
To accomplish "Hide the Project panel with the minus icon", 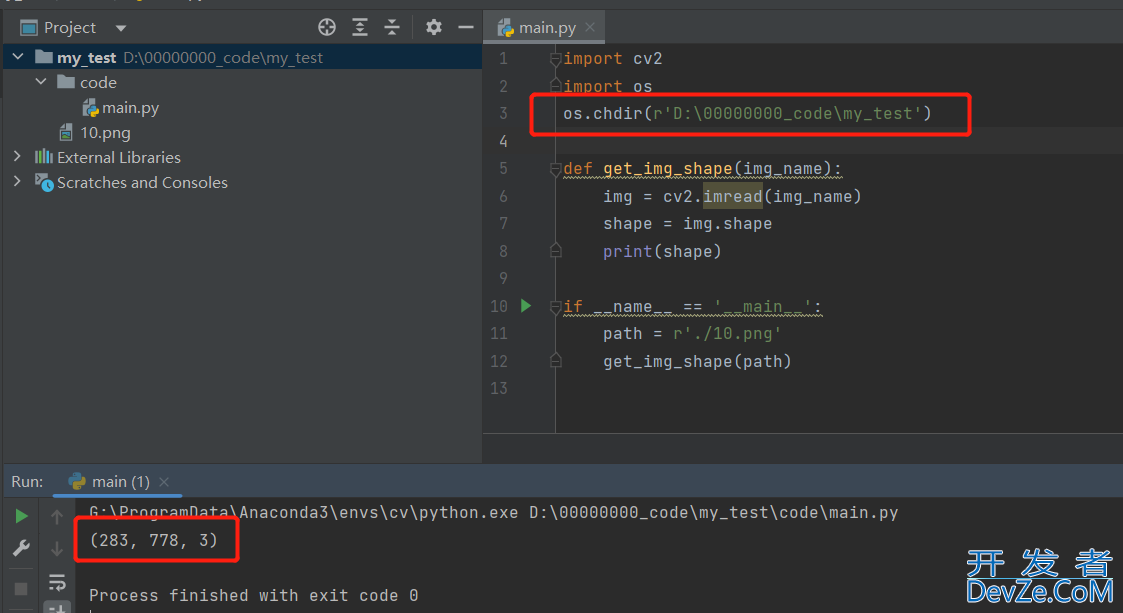I will point(466,27).
